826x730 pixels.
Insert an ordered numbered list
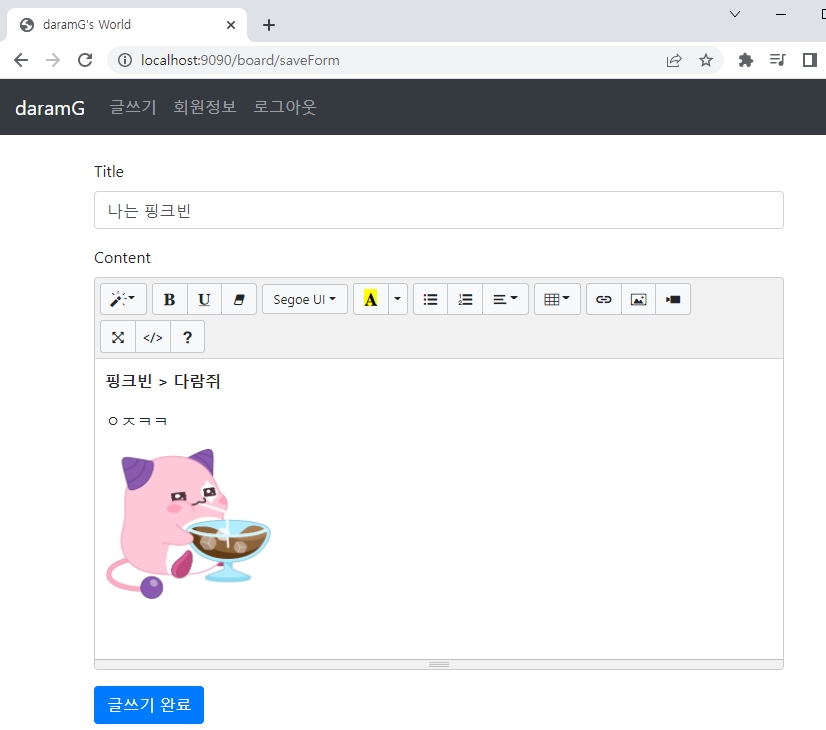(465, 299)
